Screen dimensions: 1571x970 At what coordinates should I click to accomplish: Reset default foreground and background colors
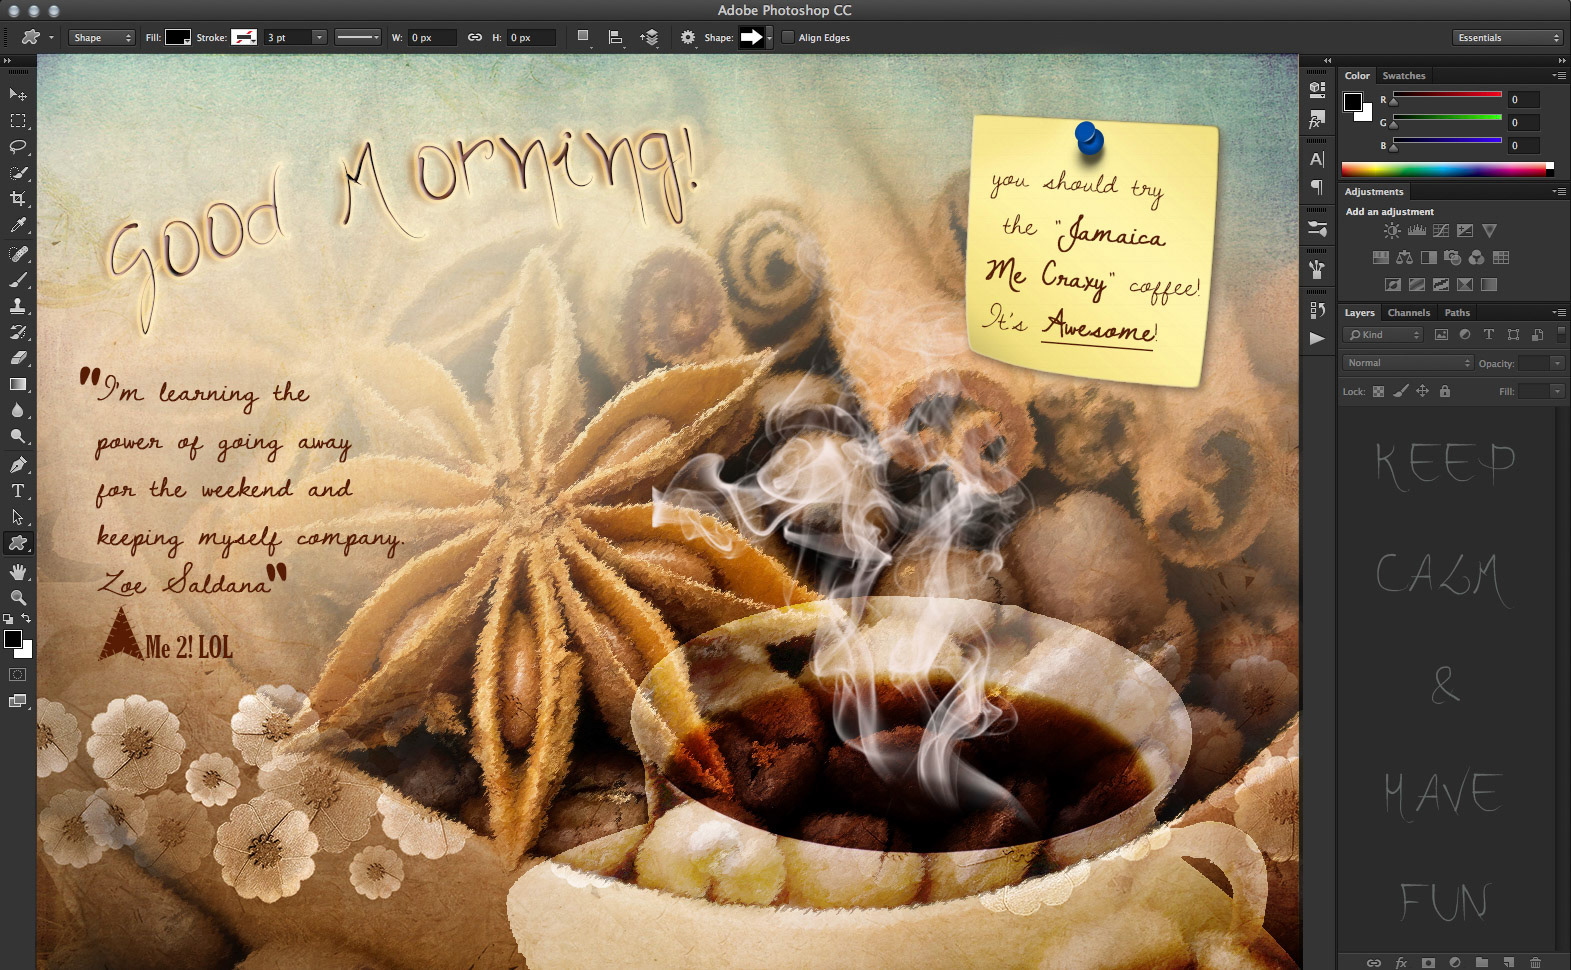[8, 619]
